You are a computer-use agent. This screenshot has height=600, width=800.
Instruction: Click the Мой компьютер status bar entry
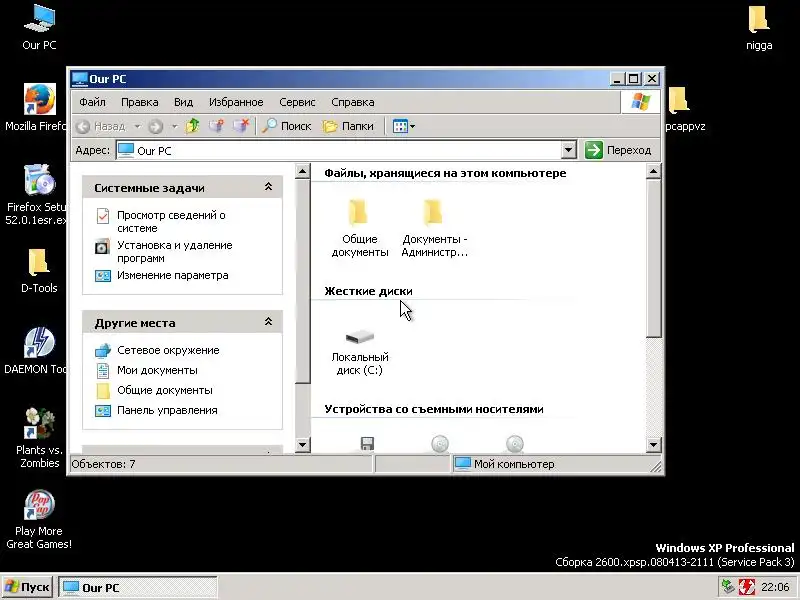[x=504, y=464]
